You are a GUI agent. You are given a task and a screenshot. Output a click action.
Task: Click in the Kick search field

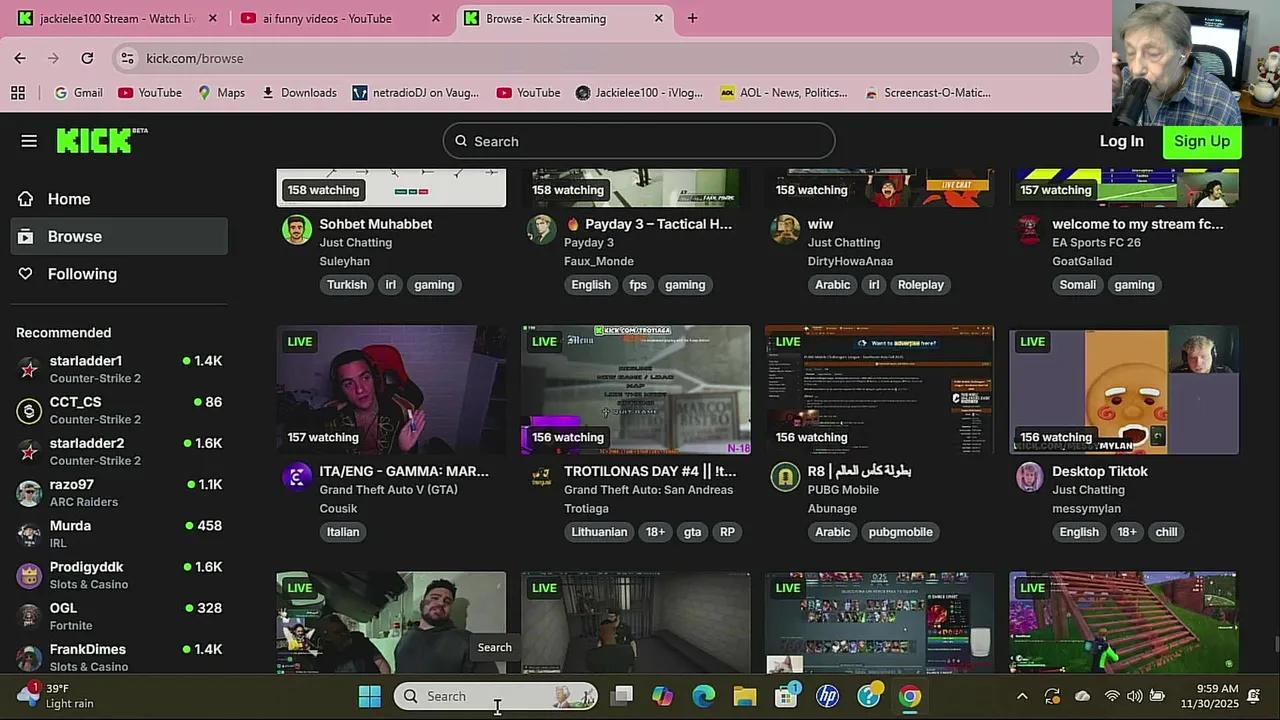pyautogui.click(x=639, y=141)
